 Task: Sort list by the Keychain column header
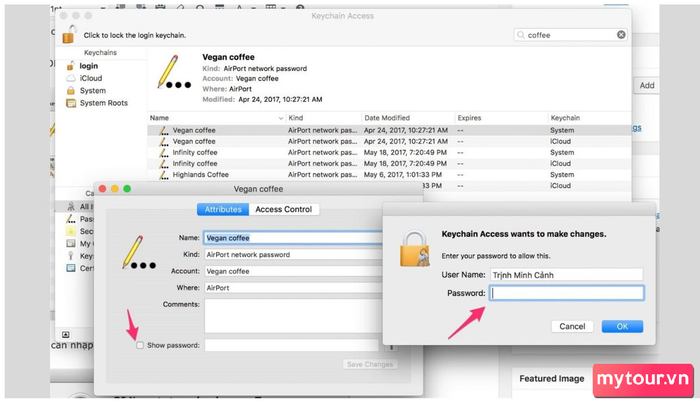[589, 118]
